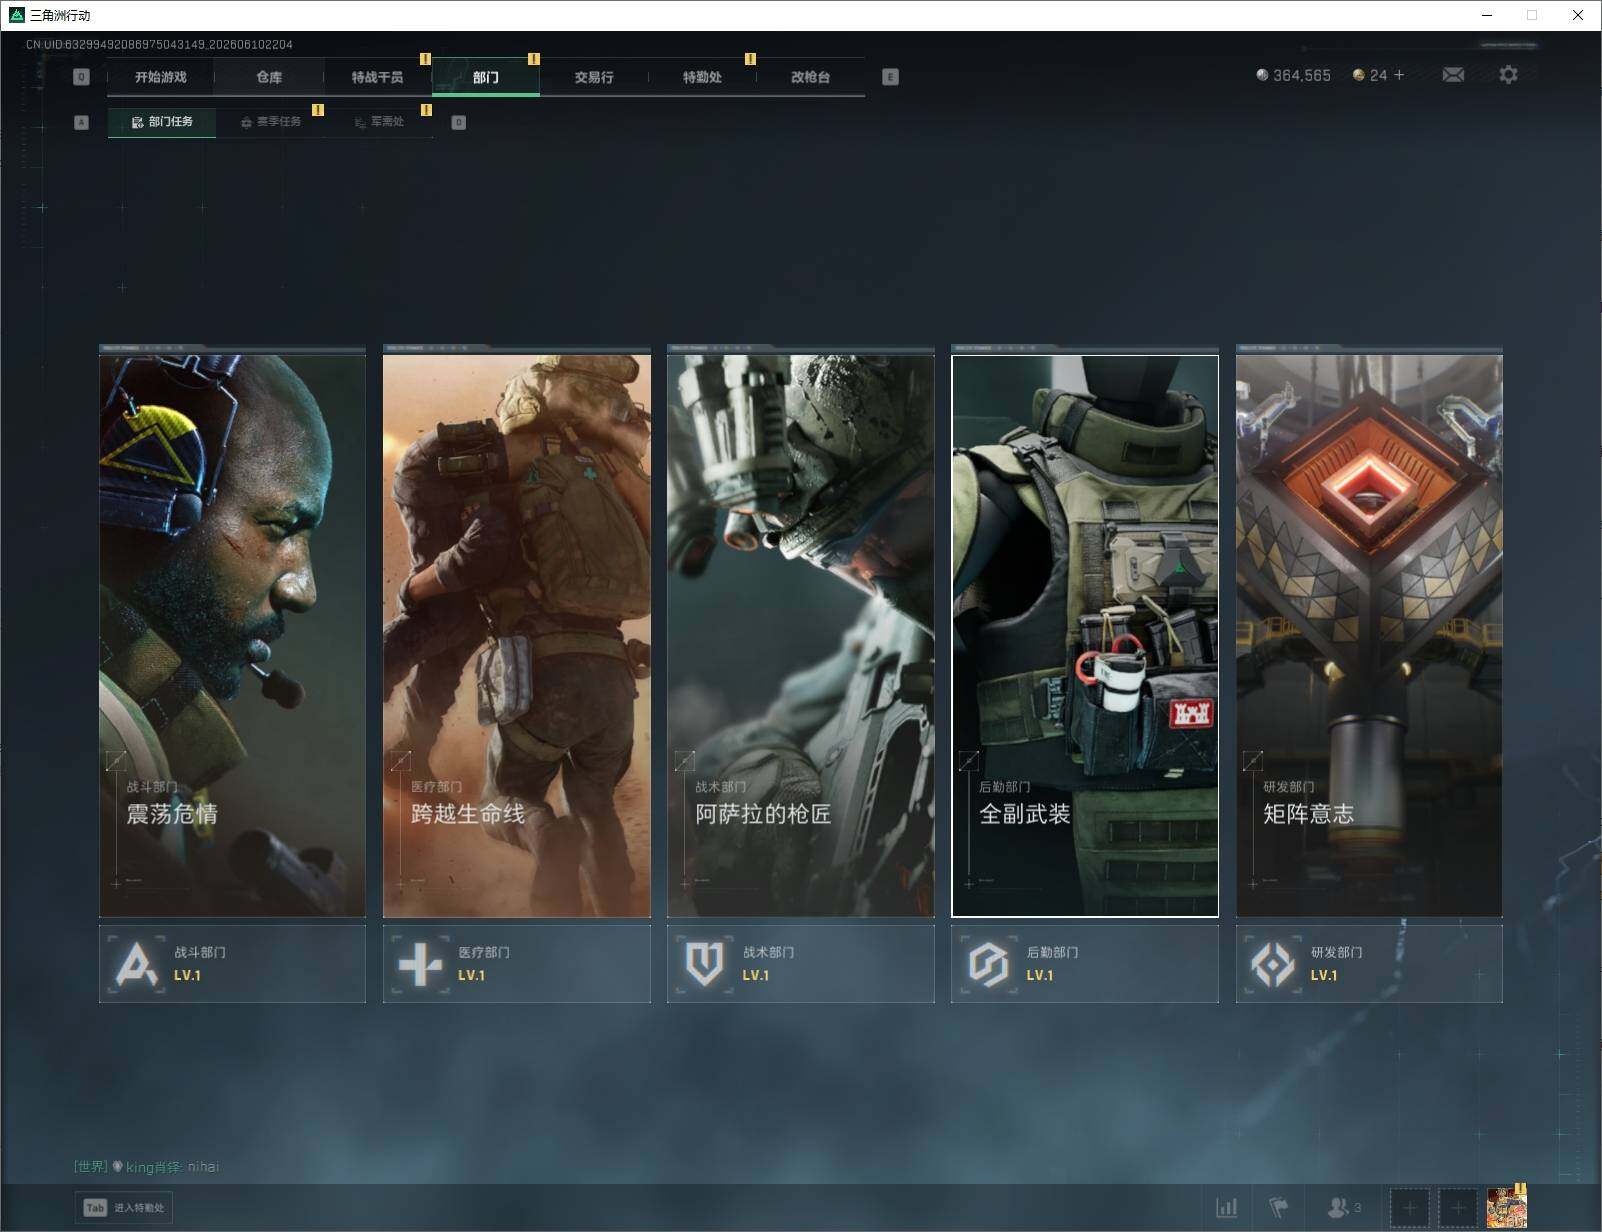This screenshot has height=1232, width=1602.
Task: Open the 全副武装 logistics department card
Action: (x=1085, y=635)
